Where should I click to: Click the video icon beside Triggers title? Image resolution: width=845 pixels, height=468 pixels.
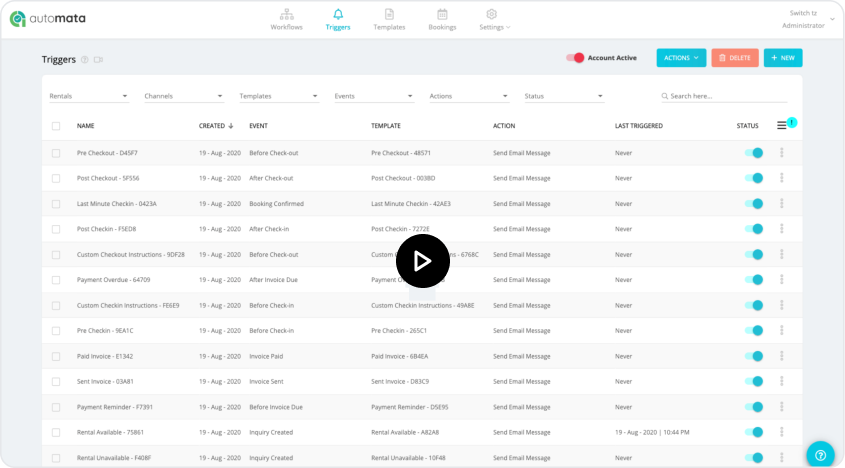click(x=98, y=60)
